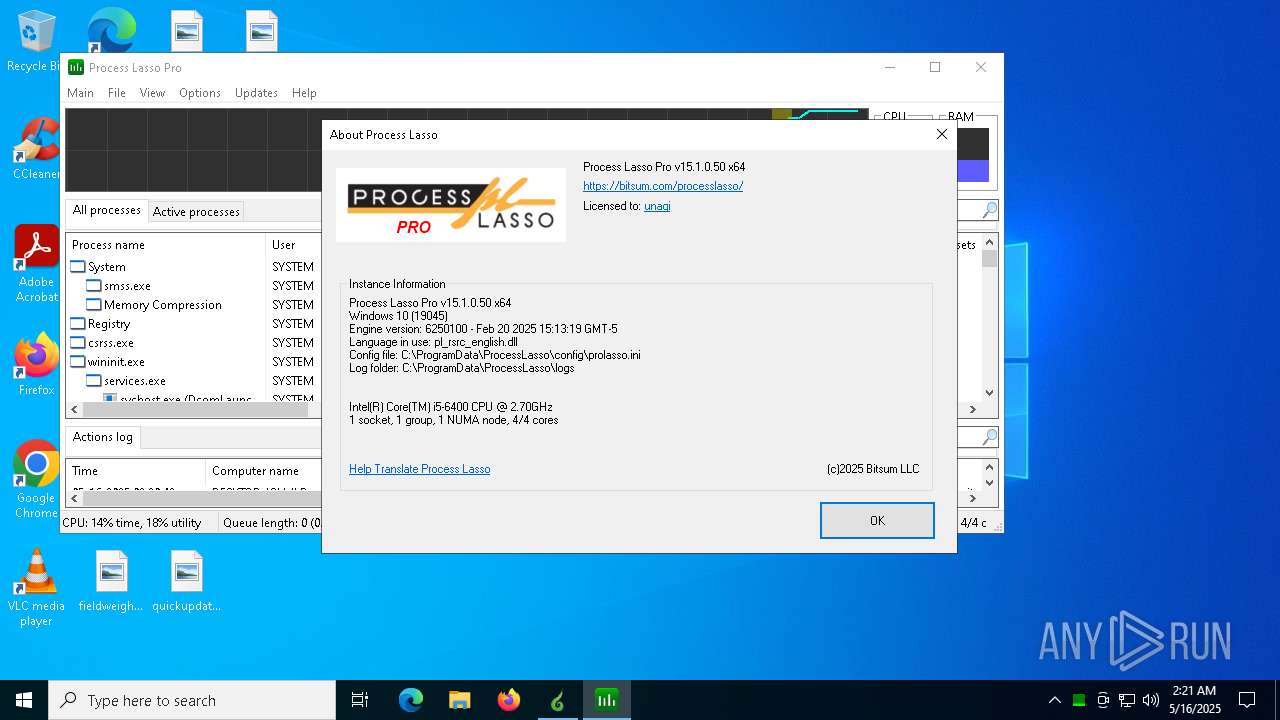
Task: Click the Windows Start button
Action: (24, 700)
